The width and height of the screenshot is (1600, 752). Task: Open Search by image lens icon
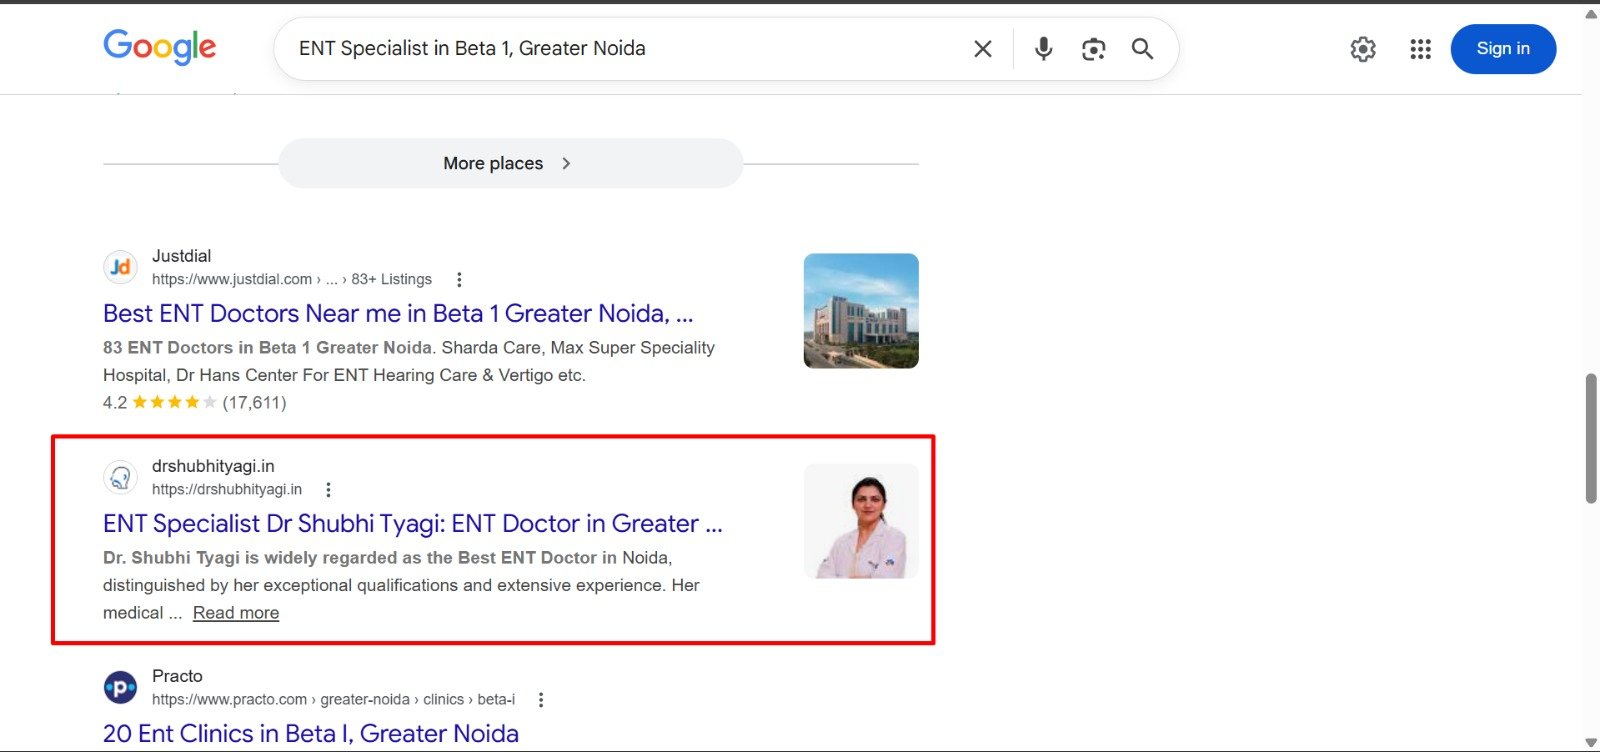[x=1093, y=49]
